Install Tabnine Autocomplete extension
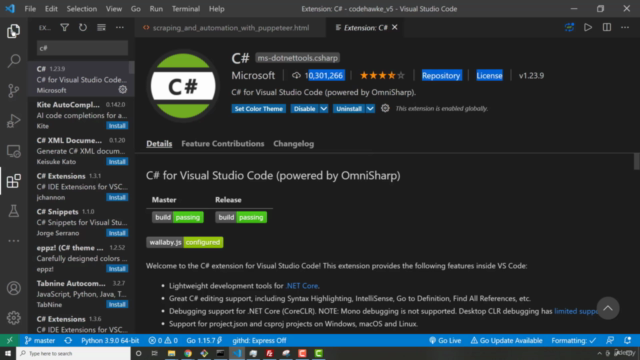Screen dimensions: 640x360 117,304
